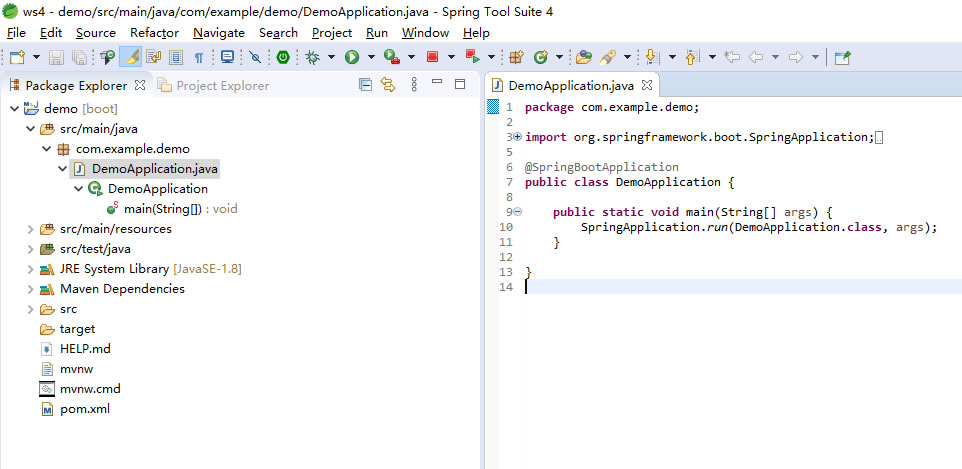Screen dimensions: 962x469
Task: Click the New Java Package icon
Action: coord(516,58)
